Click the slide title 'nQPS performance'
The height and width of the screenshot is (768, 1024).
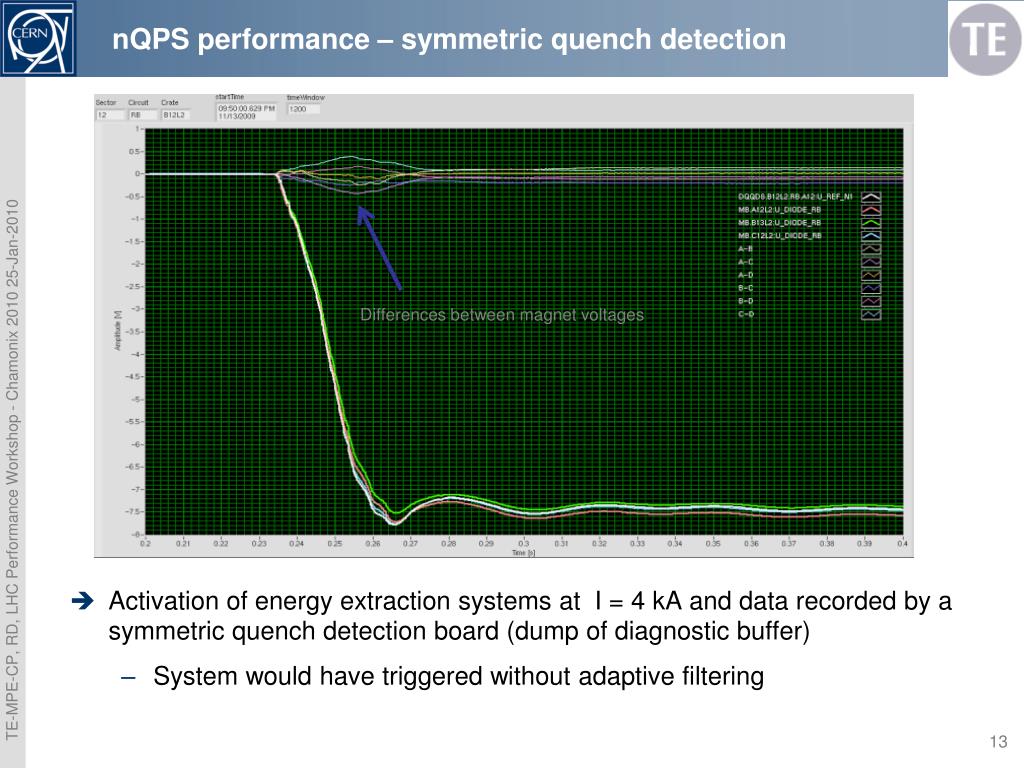448,39
